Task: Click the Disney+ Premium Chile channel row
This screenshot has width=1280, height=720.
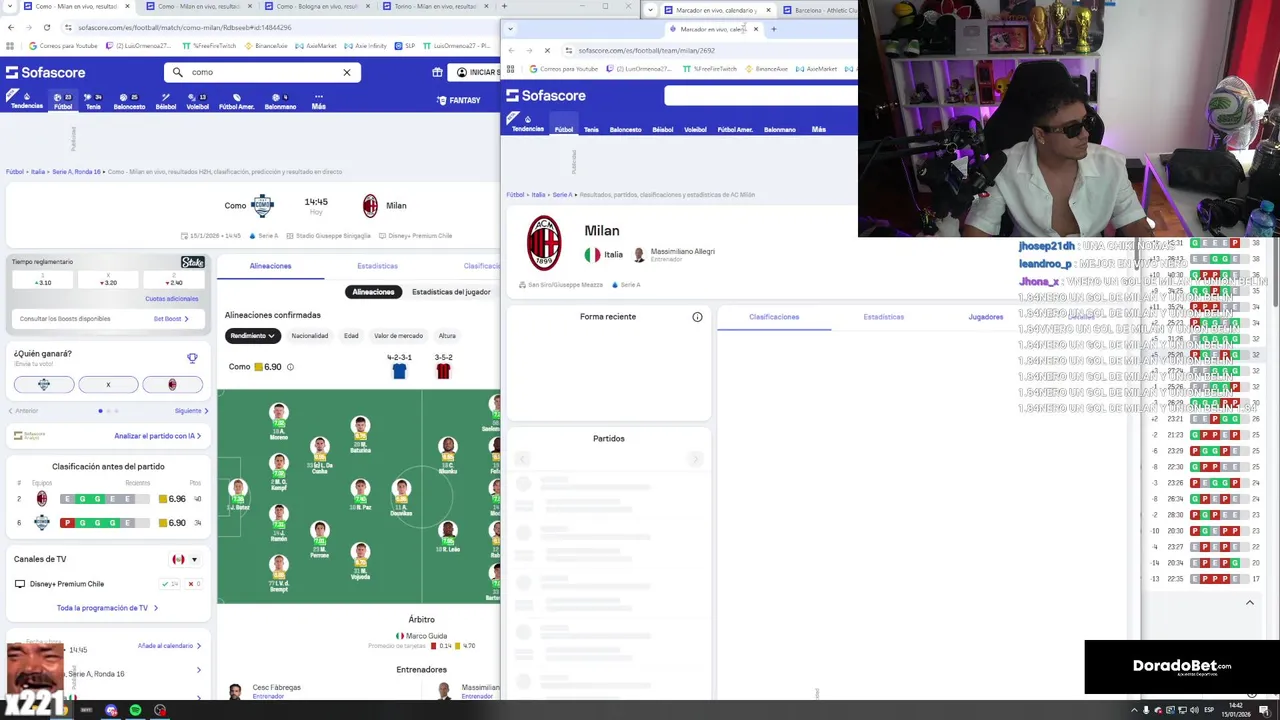Action: click(x=108, y=584)
